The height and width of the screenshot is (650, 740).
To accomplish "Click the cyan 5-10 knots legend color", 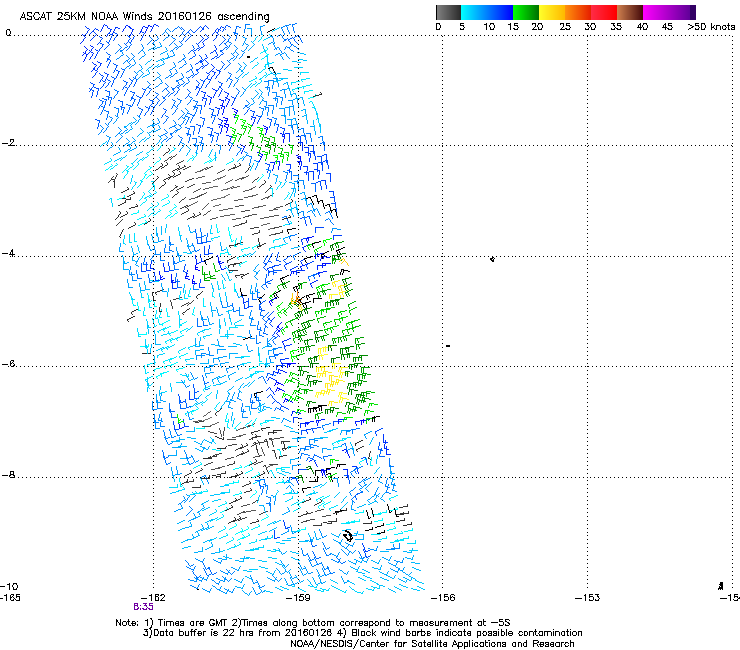I will [x=473, y=12].
